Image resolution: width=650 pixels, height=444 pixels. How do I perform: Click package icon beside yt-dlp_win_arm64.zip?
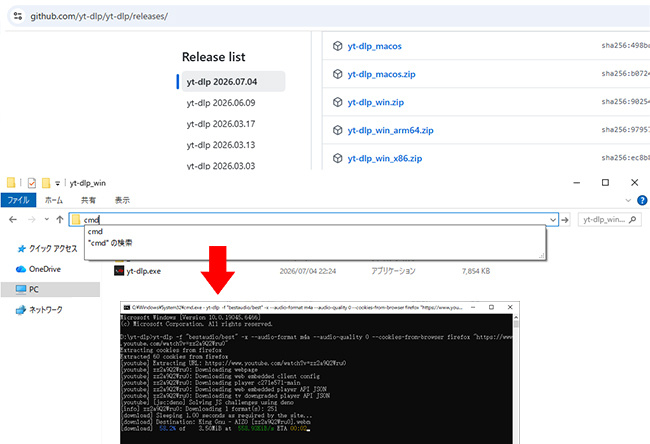[x=337, y=130]
